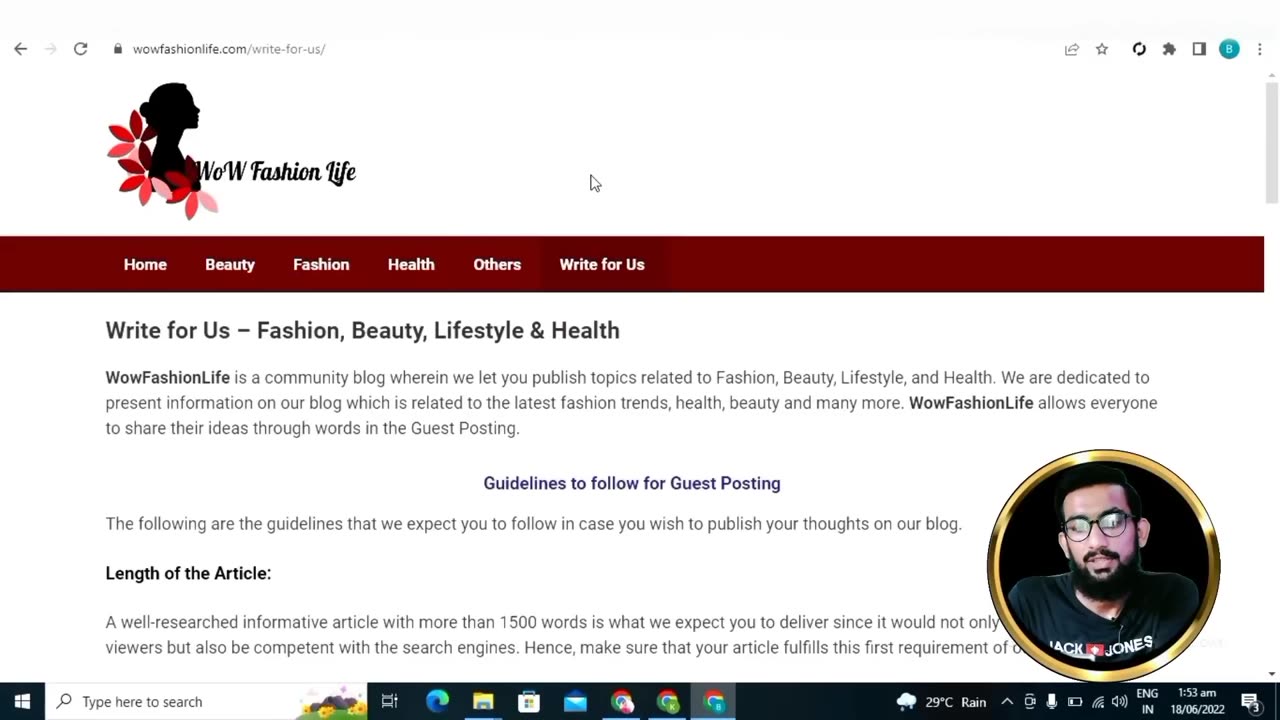The height and width of the screenshot is (720, 1280).
Task: Click the Meet Now tray icon
Action: (x=1030, y=702)
